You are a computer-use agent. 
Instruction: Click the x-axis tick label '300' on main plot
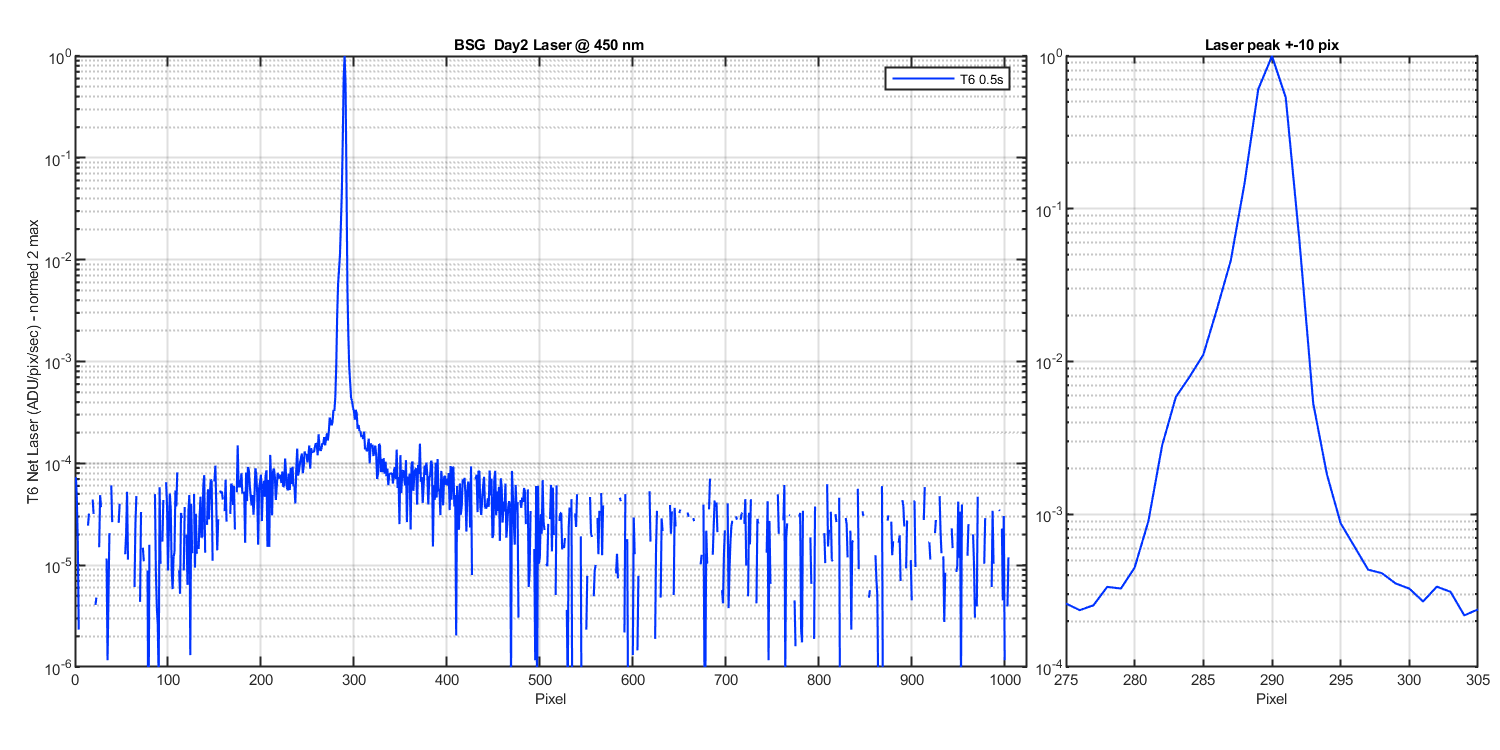tap(354, 680)
